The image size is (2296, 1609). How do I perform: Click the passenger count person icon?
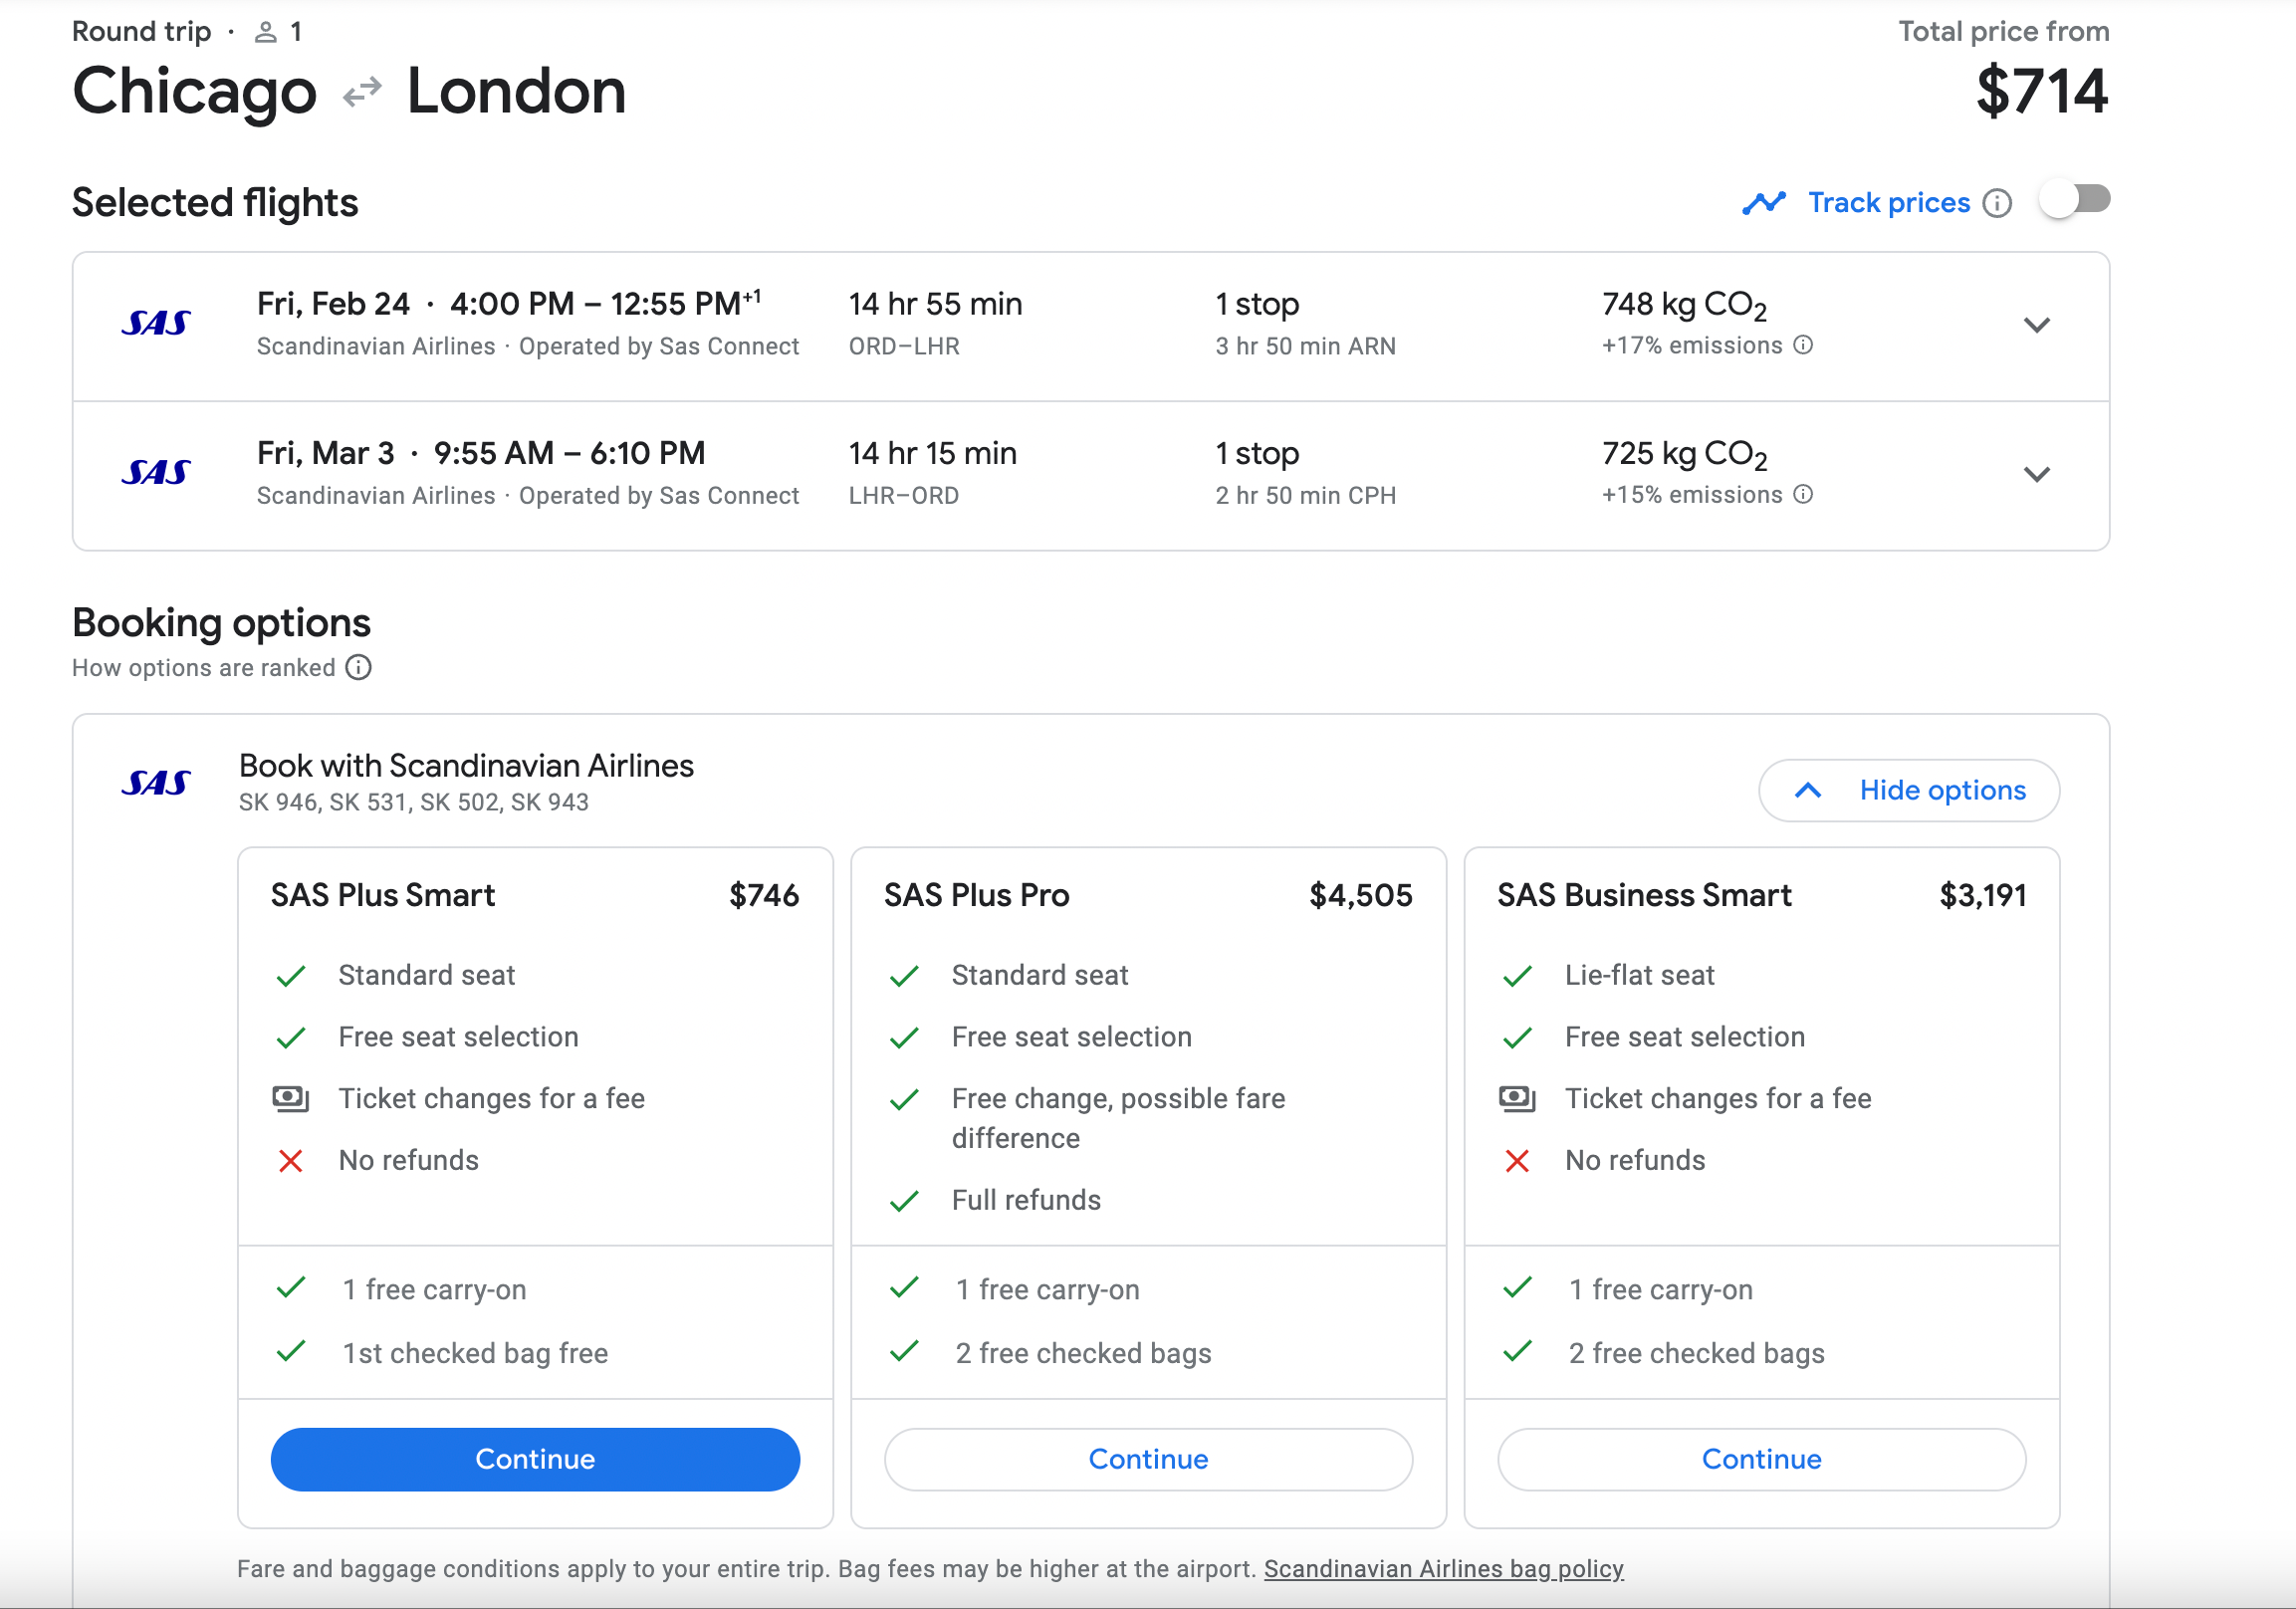pos(265,32)
